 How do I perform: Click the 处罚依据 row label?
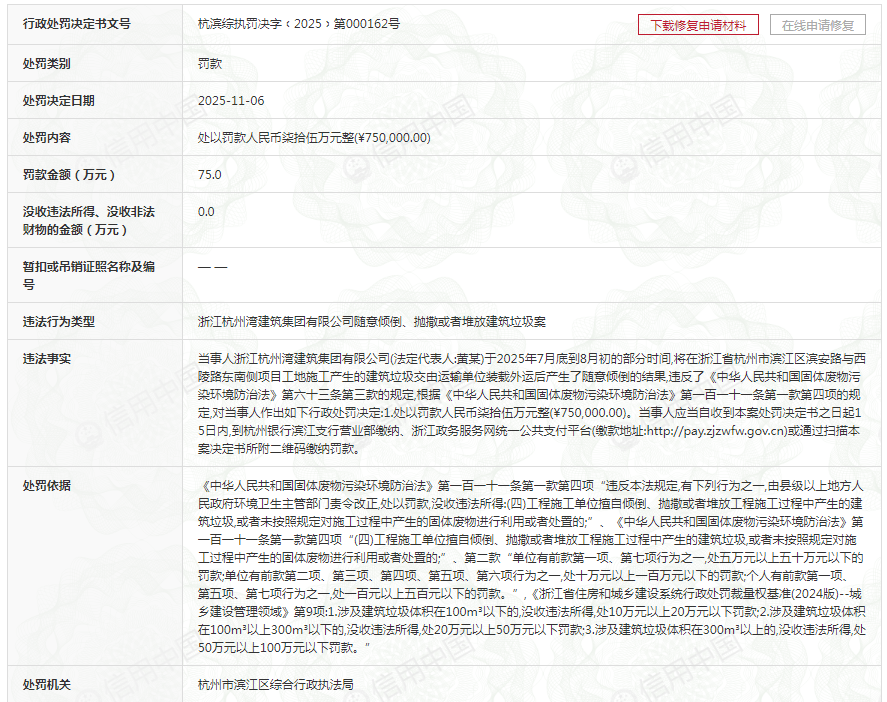47,485
